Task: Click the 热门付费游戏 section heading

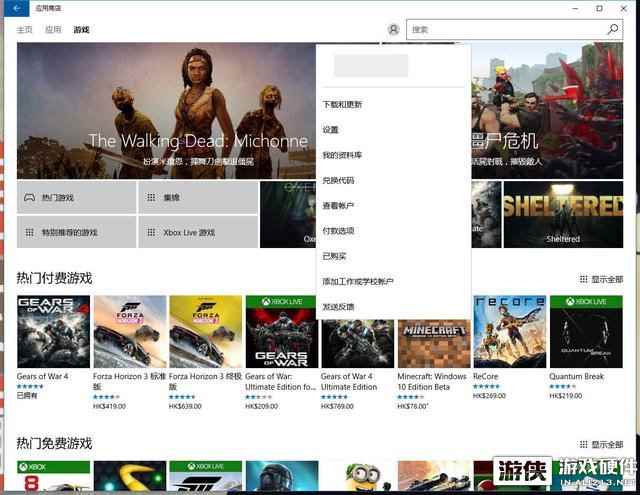Action: pyautogui.click(x=54, y=278)
